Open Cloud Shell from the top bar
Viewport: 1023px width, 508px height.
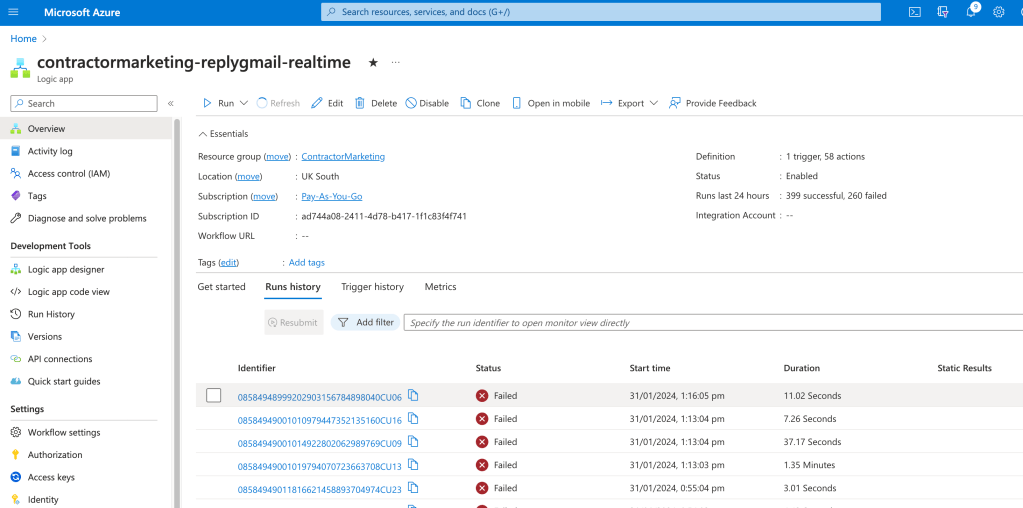click(x=915, y=12)
